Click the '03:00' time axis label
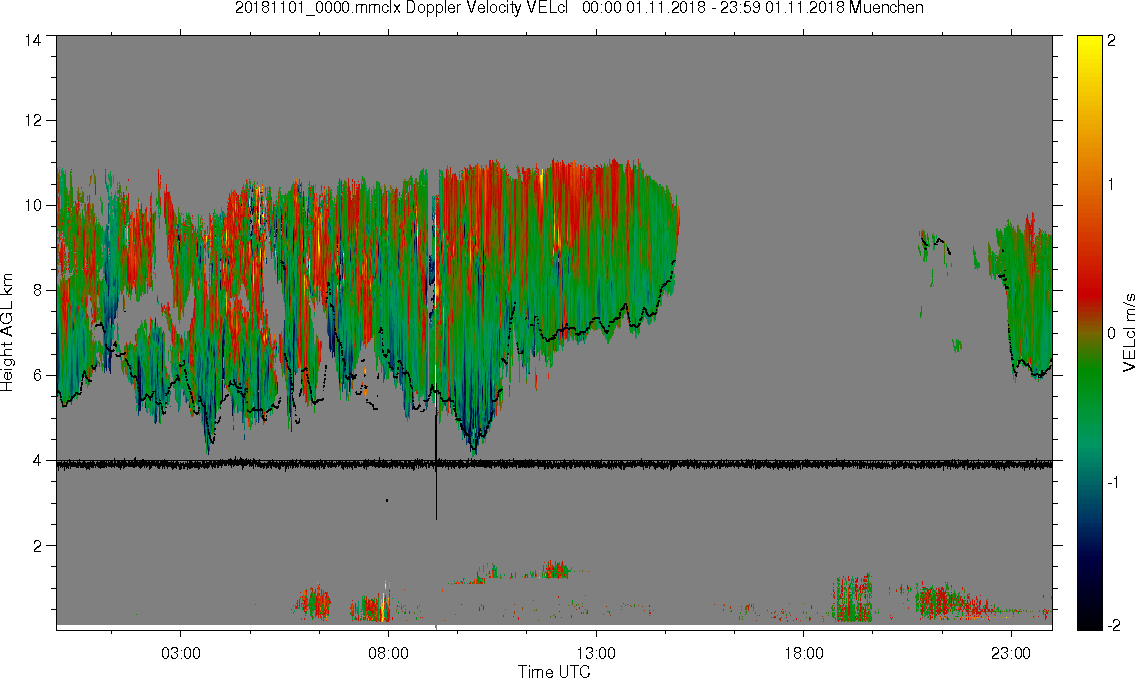This screenshot has width=1135, height=678. pos(180,653)
